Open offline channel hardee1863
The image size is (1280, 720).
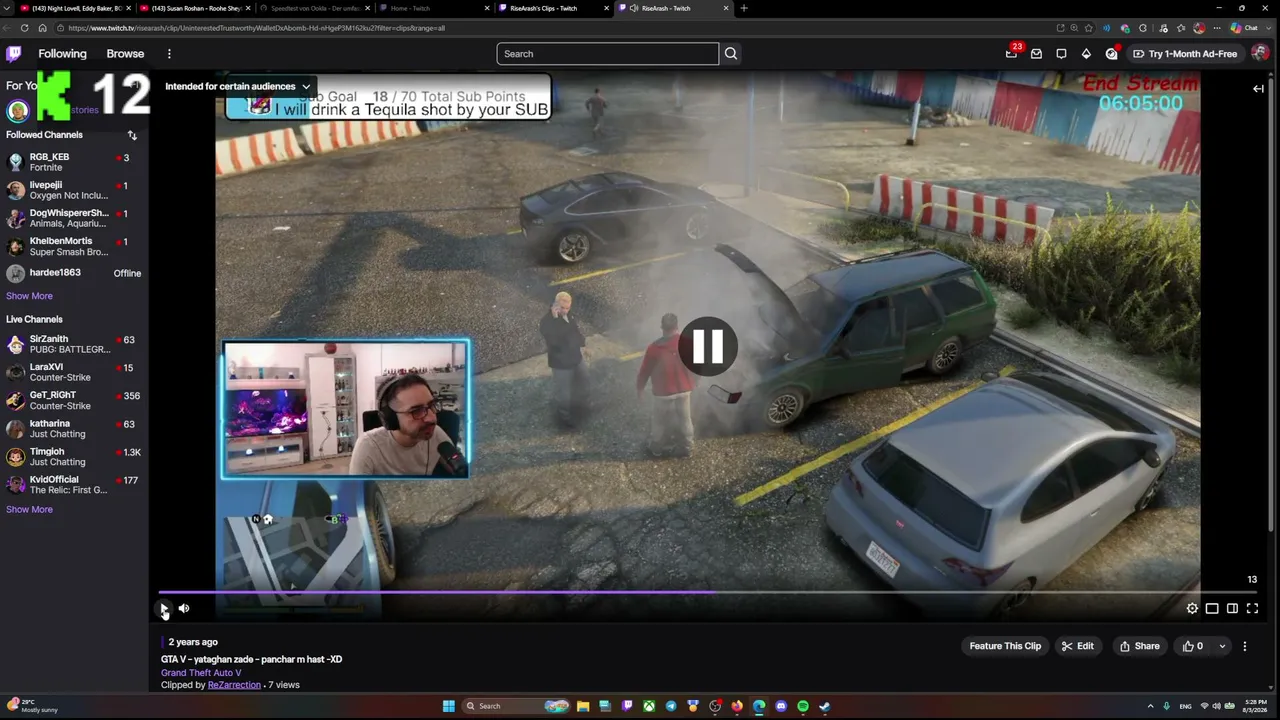point(74,273)
